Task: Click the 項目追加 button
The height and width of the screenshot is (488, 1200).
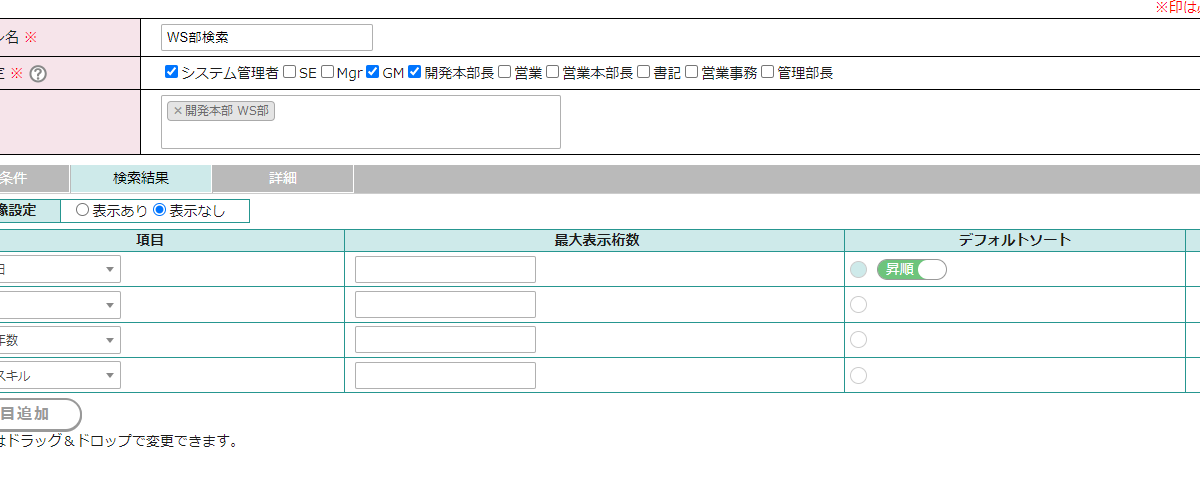Action: (30, 414)
